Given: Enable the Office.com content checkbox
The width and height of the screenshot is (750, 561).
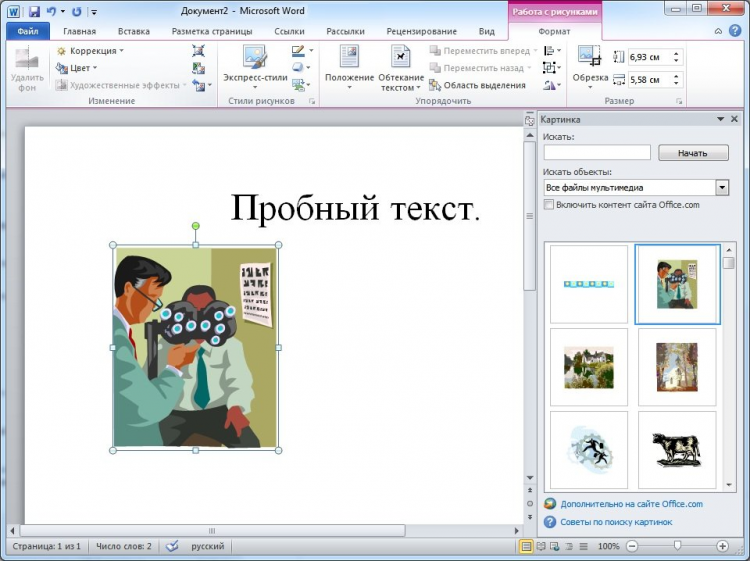Looking at the screenshot, I should coord(548,204).
